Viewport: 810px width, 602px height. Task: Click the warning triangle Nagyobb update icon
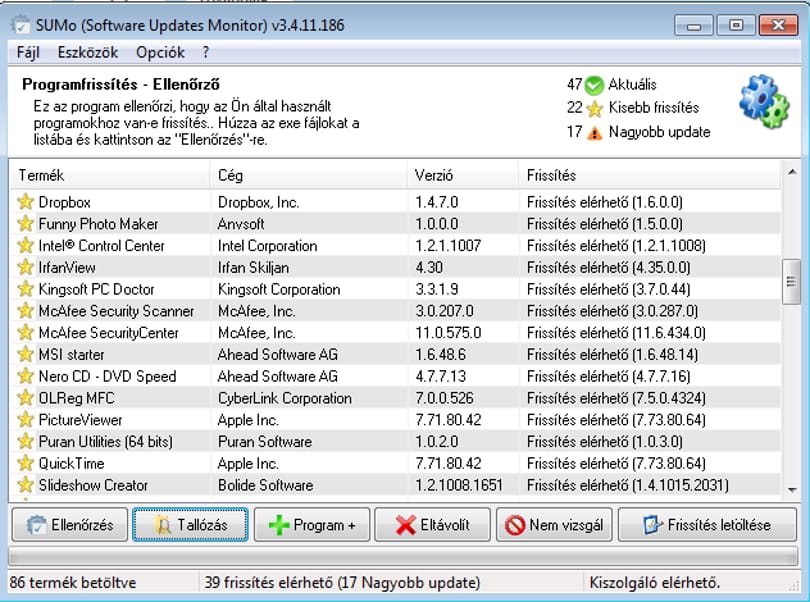pyautogui.click(x=595, y=133)
